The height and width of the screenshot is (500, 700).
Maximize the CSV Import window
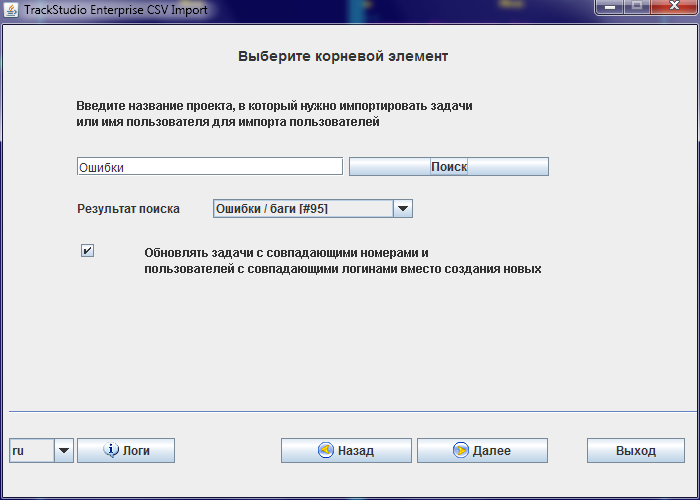click(636, 8)
